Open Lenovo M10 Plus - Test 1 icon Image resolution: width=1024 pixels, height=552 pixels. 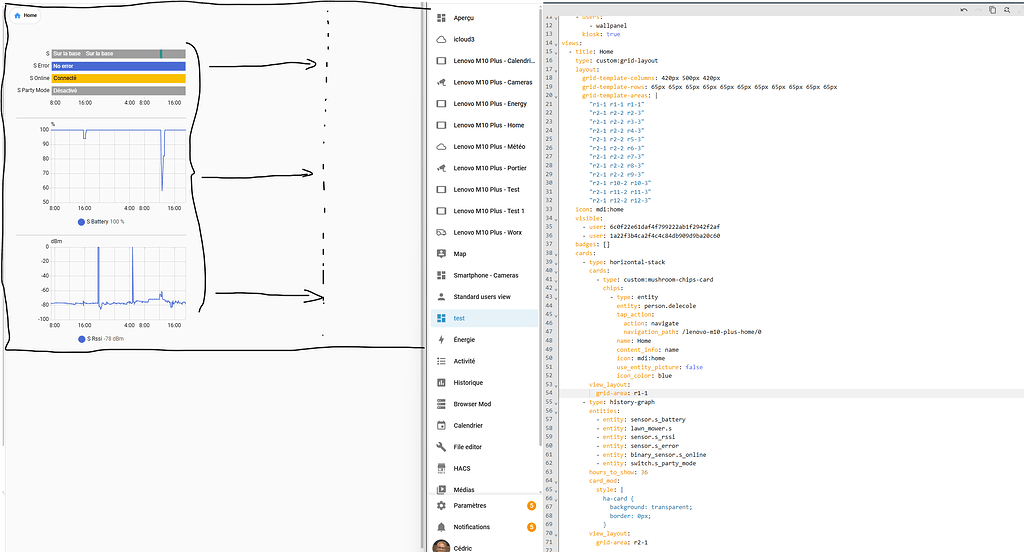tap(441, 211)
